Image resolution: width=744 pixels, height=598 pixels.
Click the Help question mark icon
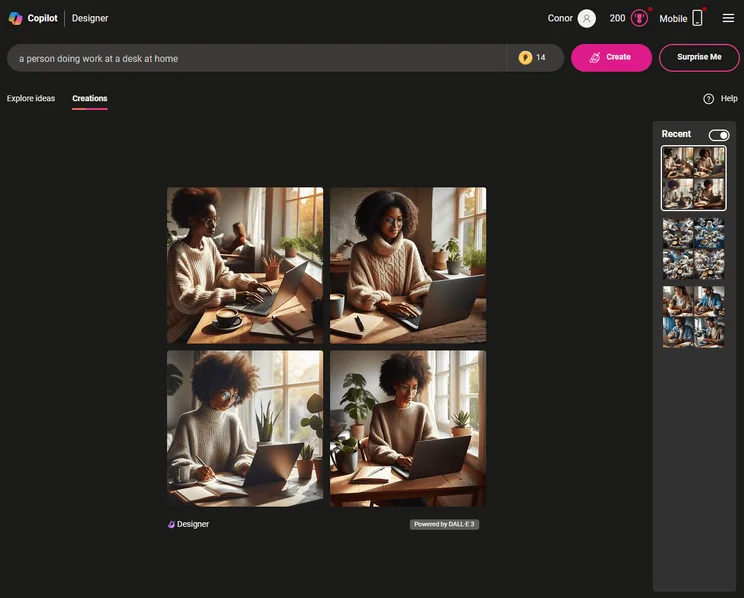click(x=708, y=99)
